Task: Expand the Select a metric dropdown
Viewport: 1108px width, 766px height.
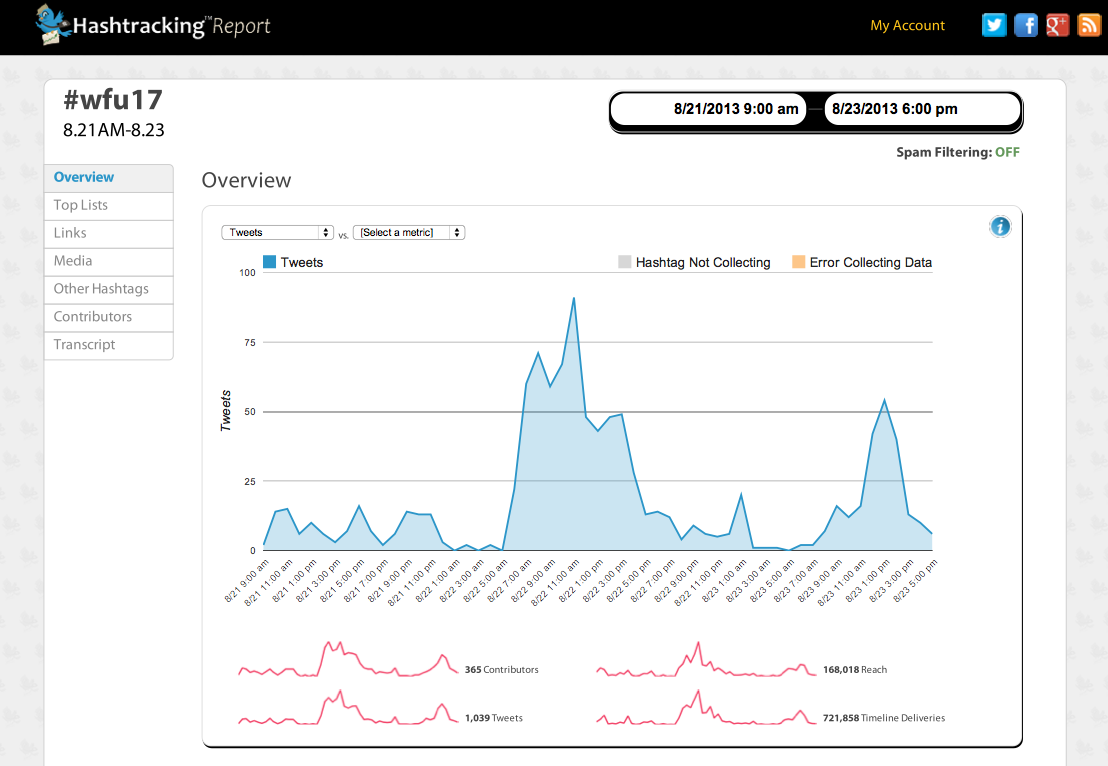Action: [409, 232]
